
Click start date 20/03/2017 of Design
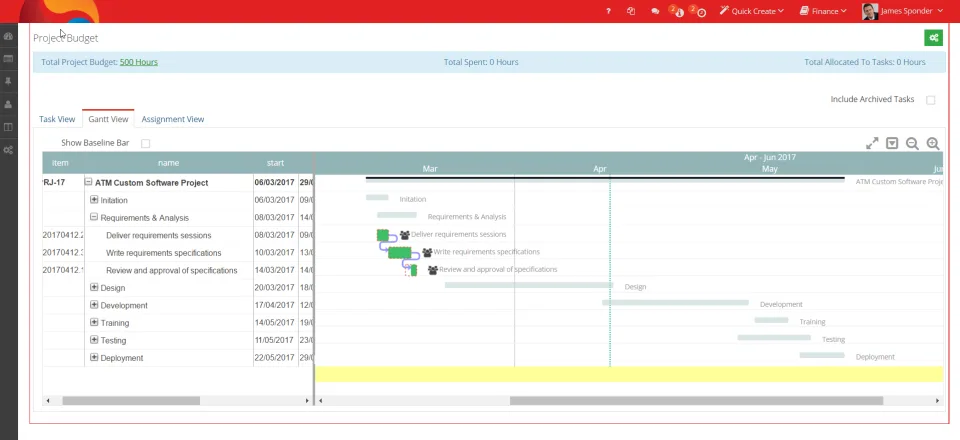[x=275, y=288]
